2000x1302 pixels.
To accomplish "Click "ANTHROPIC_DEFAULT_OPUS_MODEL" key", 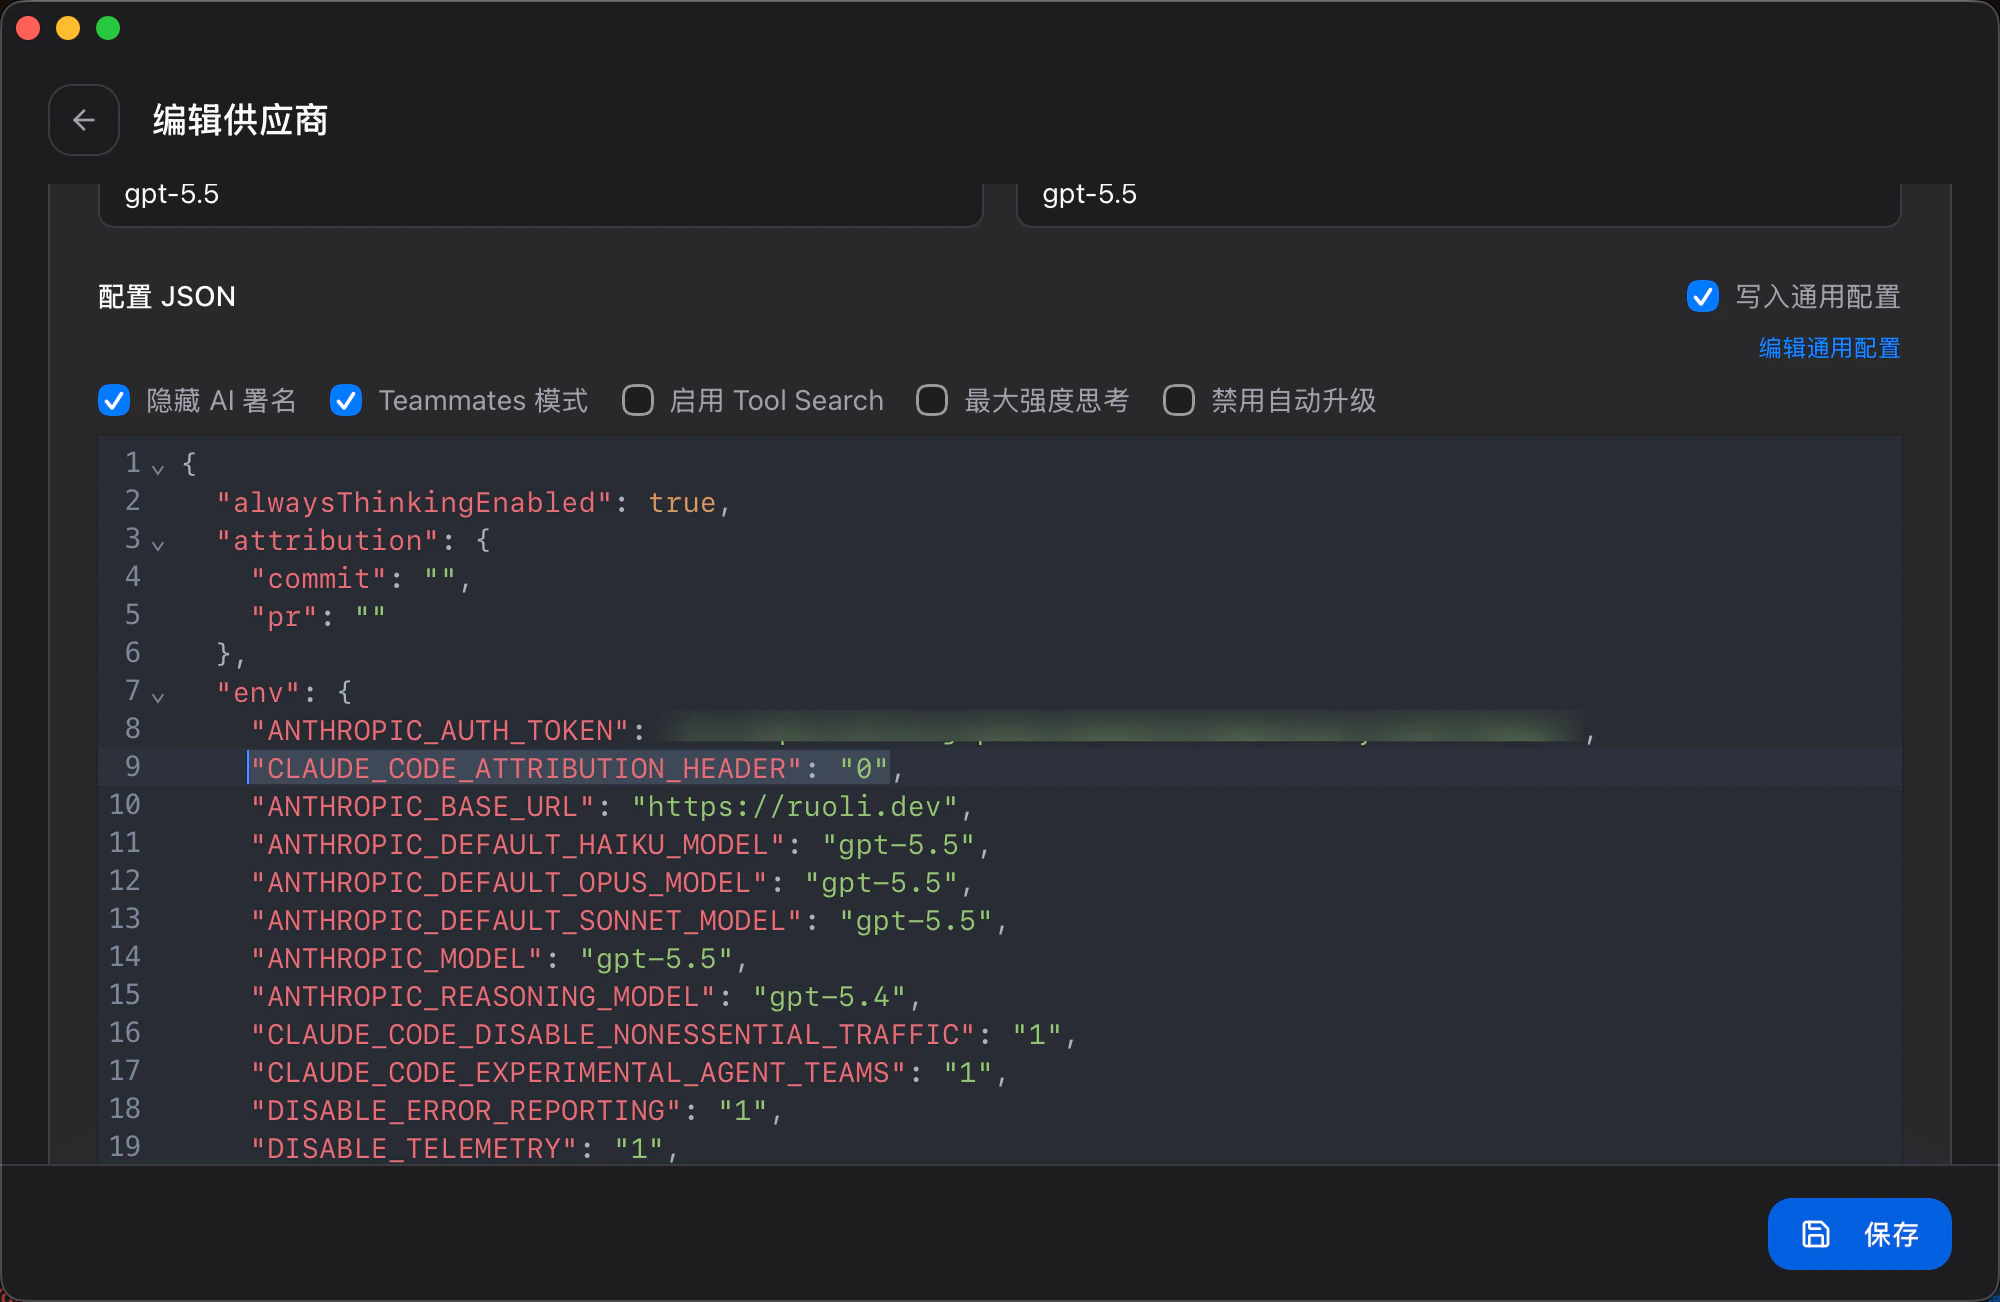I will point(509,882).
